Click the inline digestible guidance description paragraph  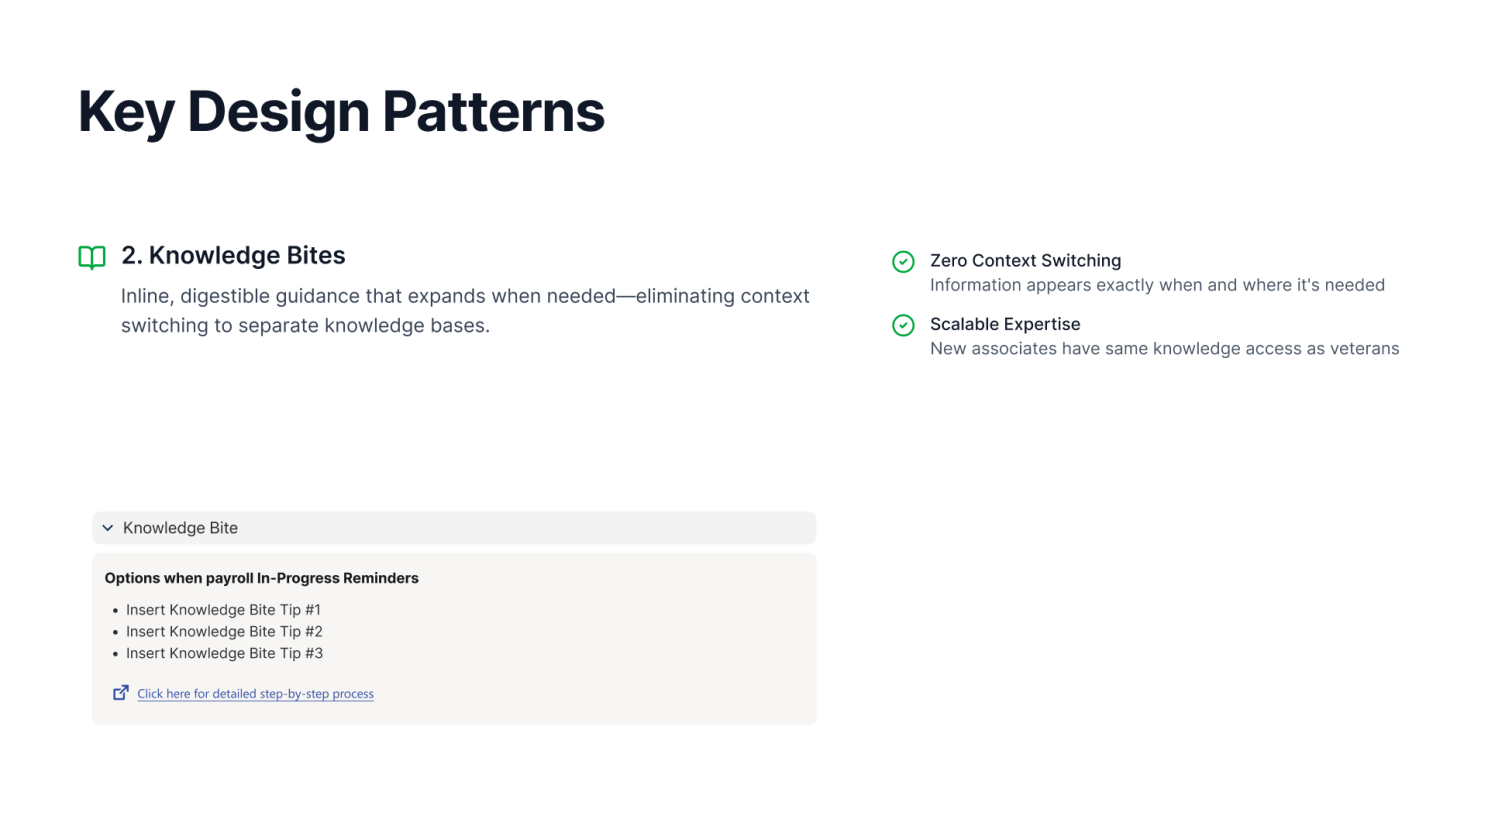pyautogui.click(x=465, y=311)
